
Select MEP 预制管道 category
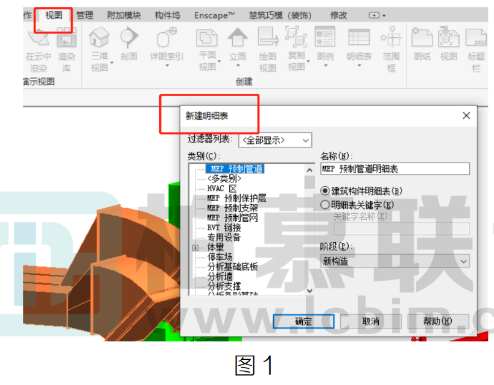tap(235, 169)
